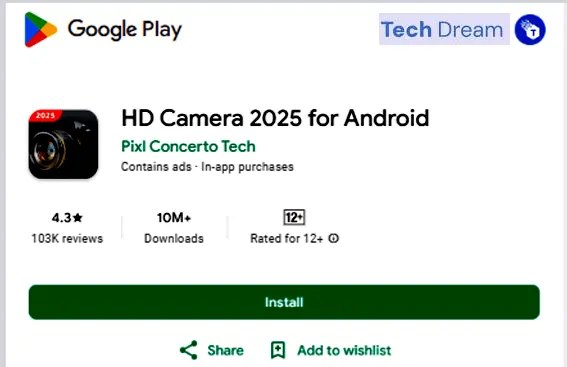Viewport: 567px width, 367px height.
Task: Click the Tech Dream round logo icon
Action: click(x=530, y=30)
